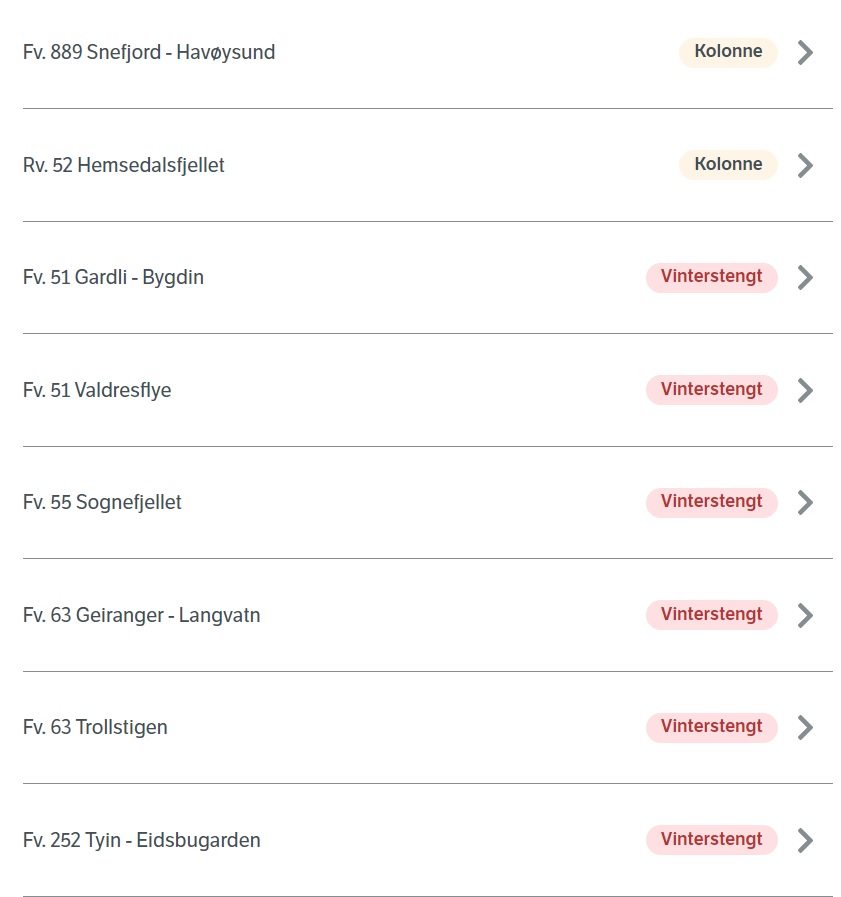The height and width of the screenshot is (897, 841).
Task: Click arrow icon on Geiranger - Langvatn row
Action: (805, 616)
